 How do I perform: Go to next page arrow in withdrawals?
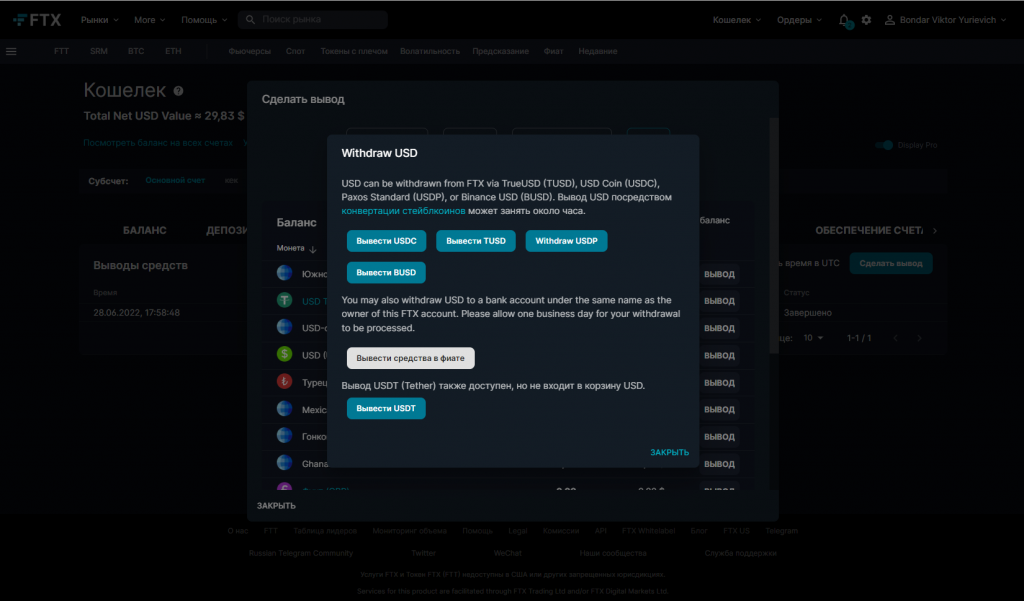pyautogui.click(x=920, y=338)
